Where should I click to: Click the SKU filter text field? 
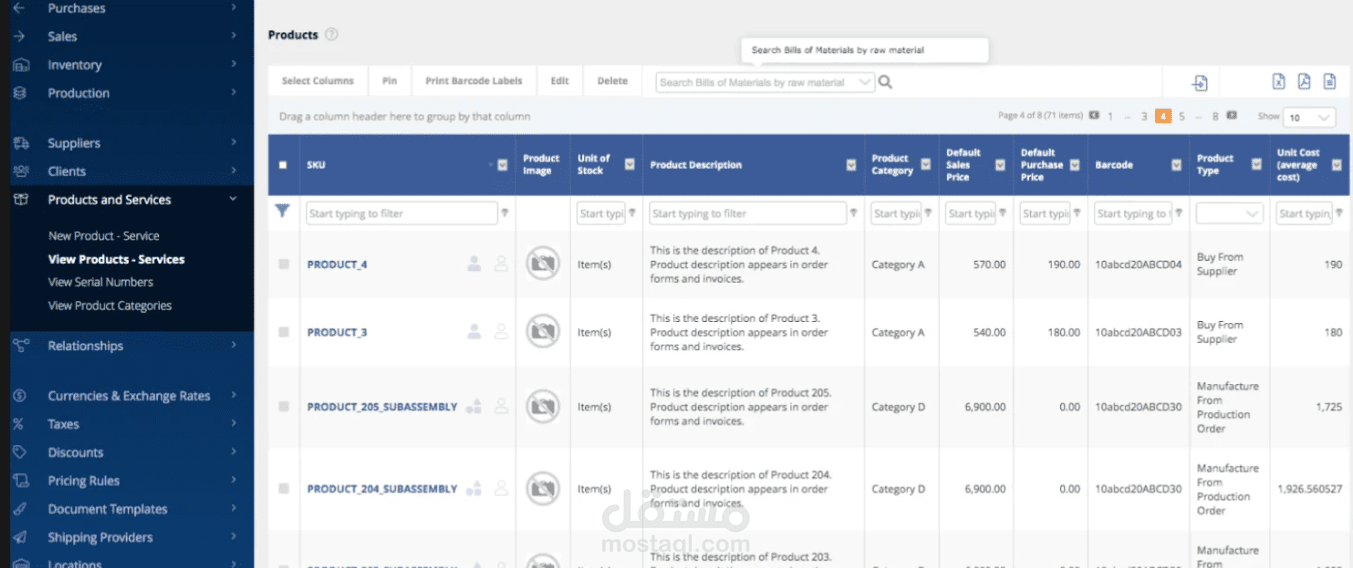pos(402,213)
